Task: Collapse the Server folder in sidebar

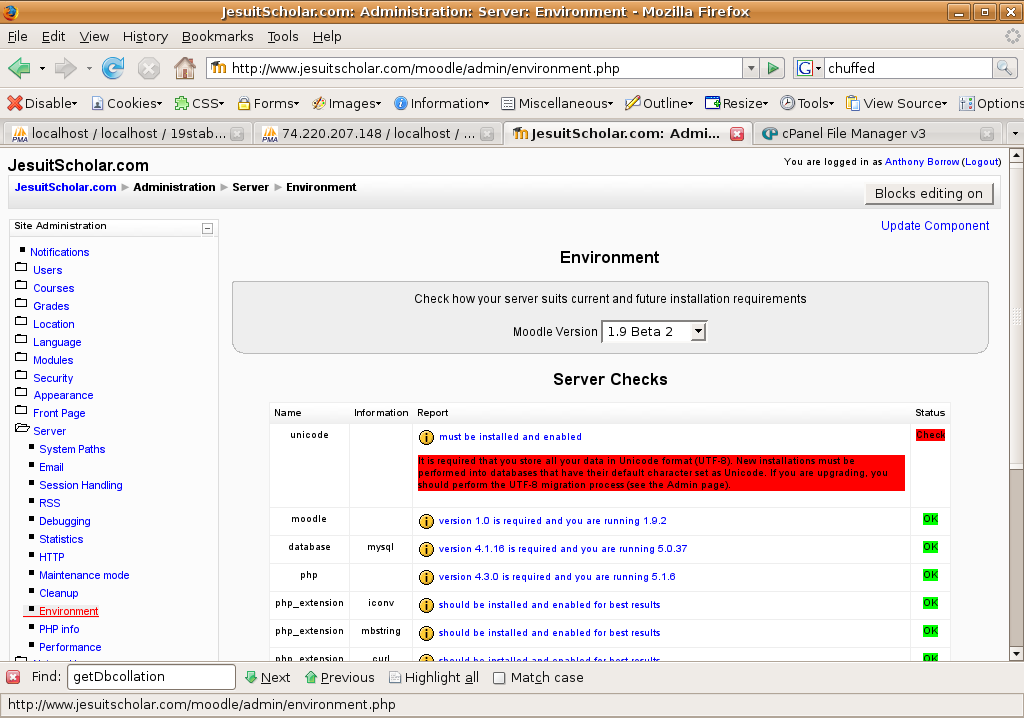Action: 22,429
